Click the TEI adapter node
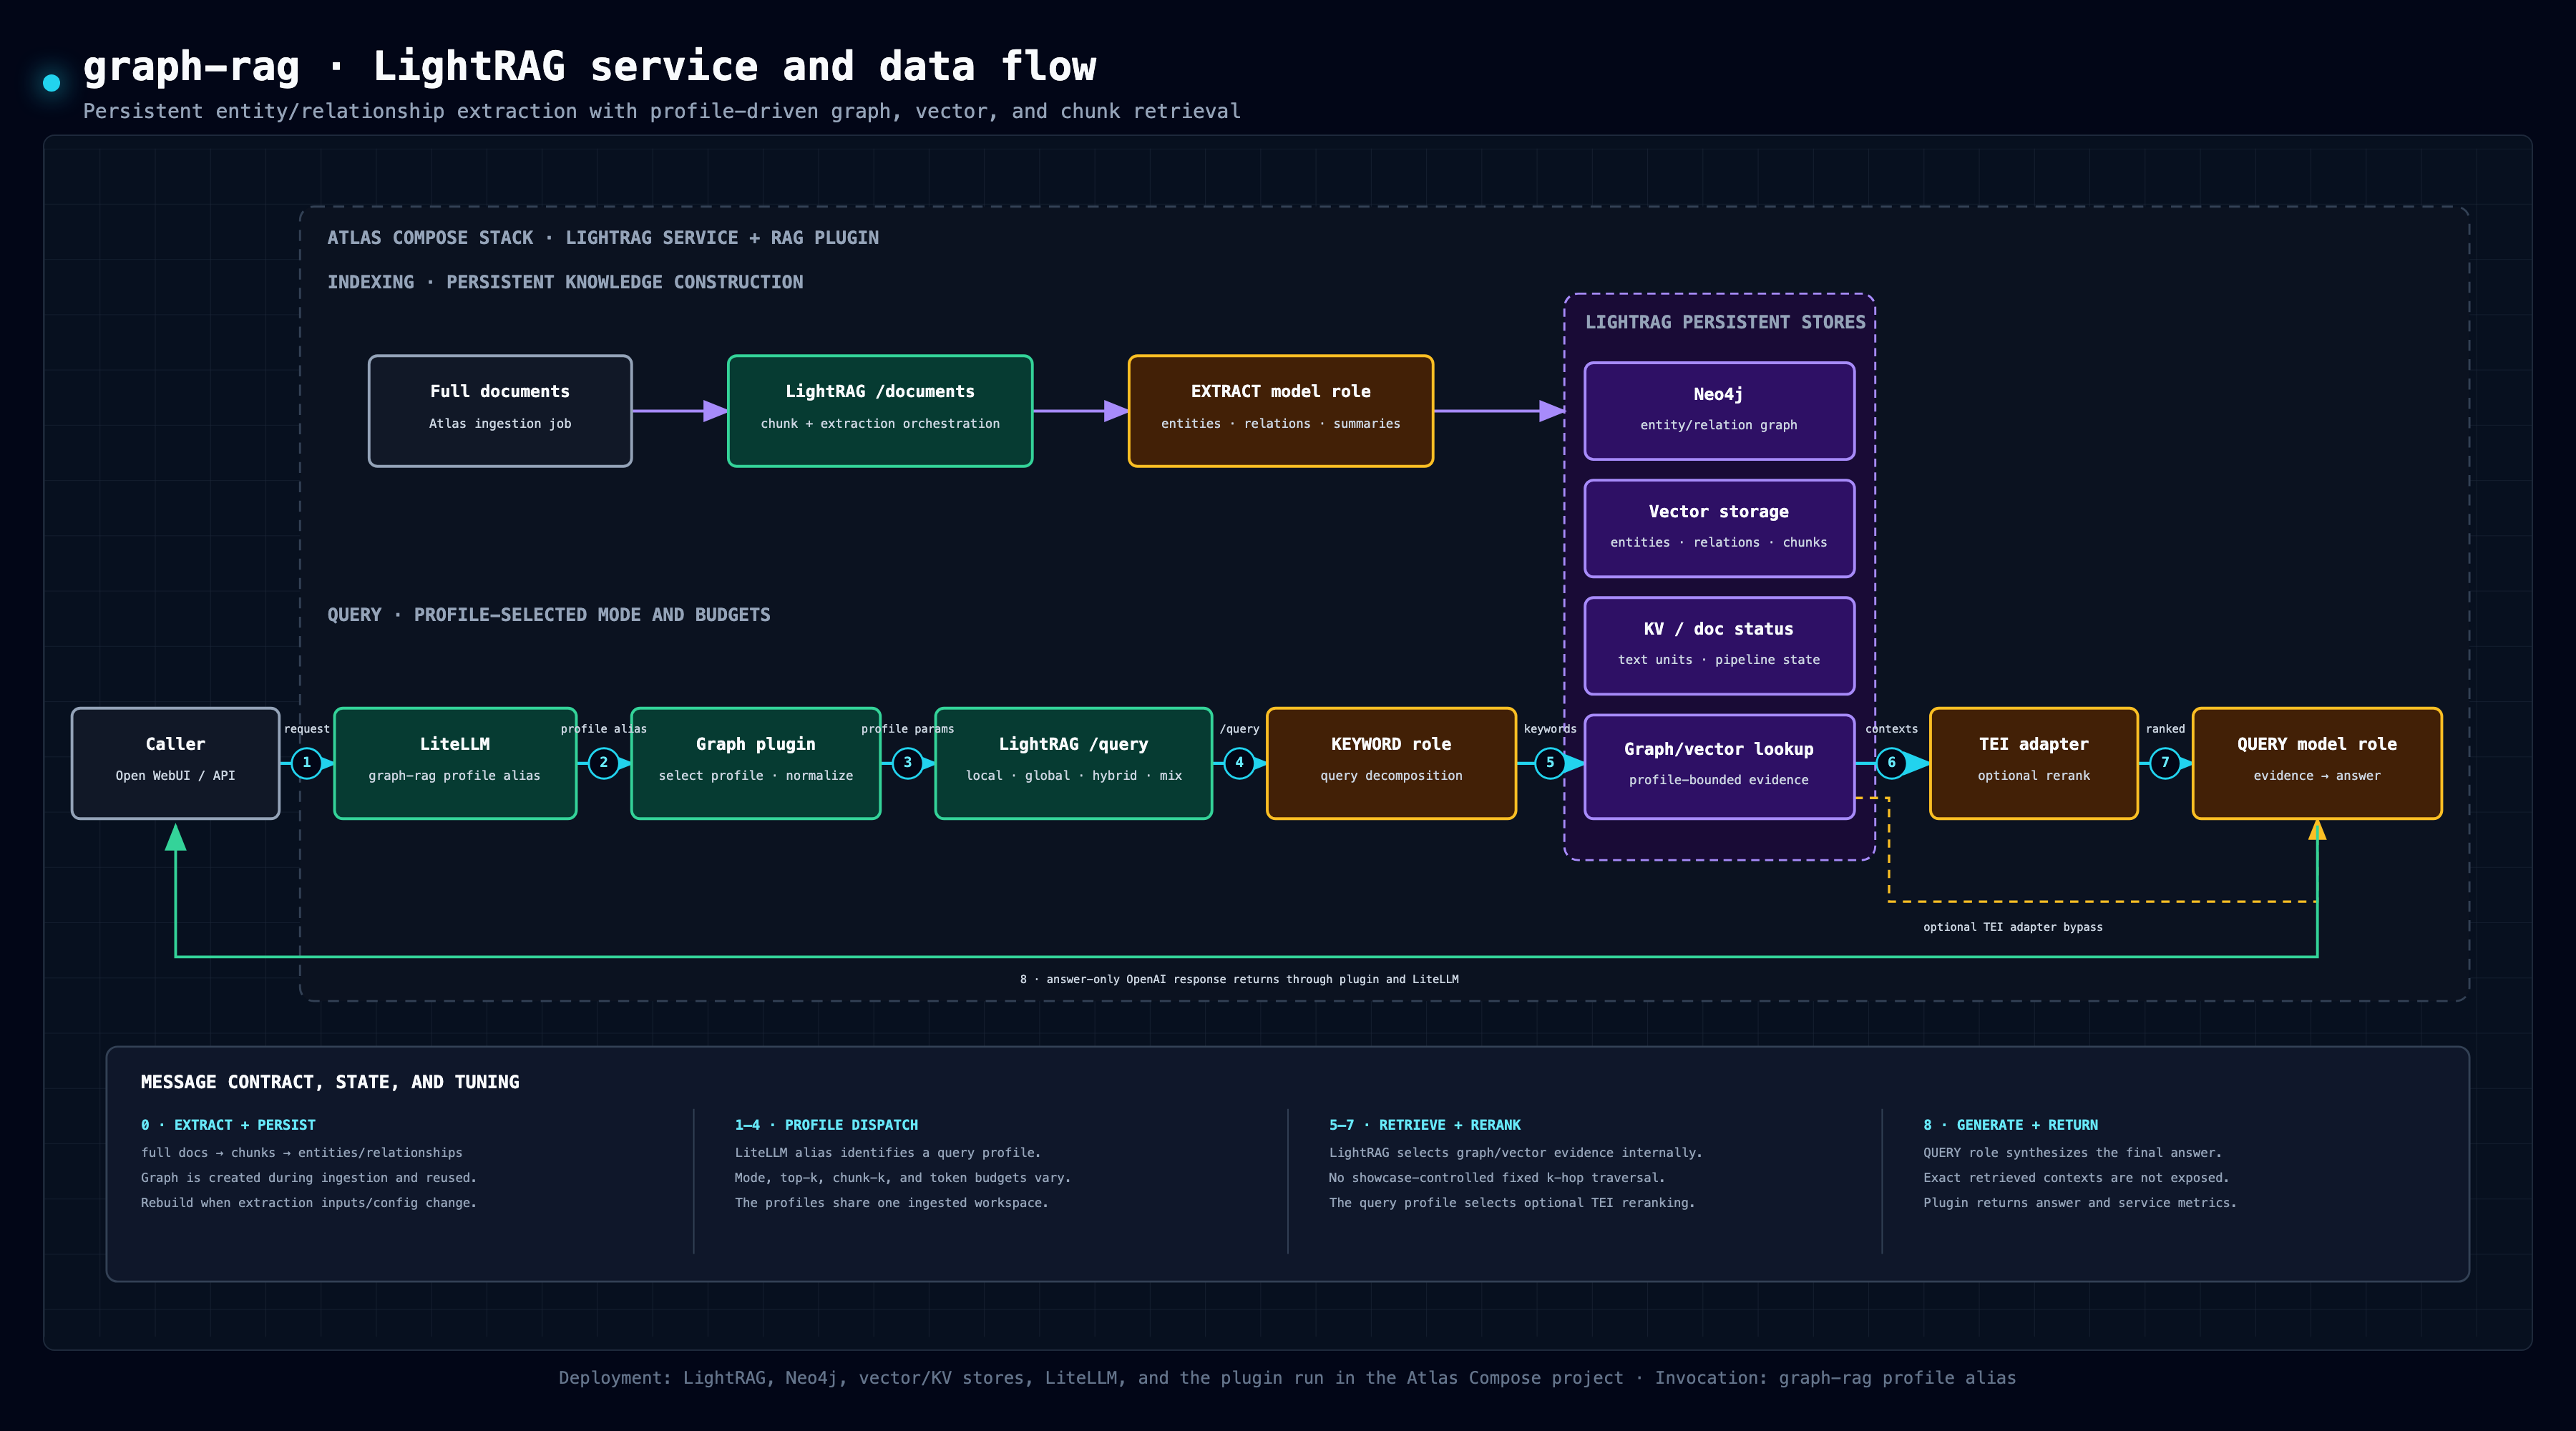Viewport: 2576px width, 1431px height. 2034,763
